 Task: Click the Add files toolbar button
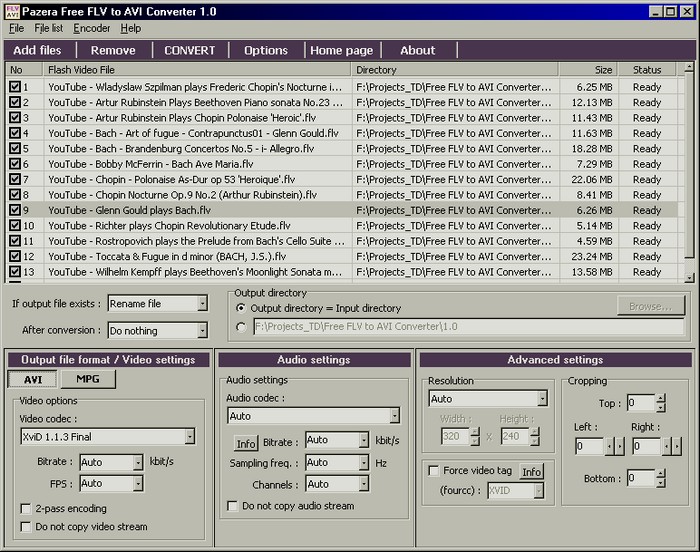37,50
